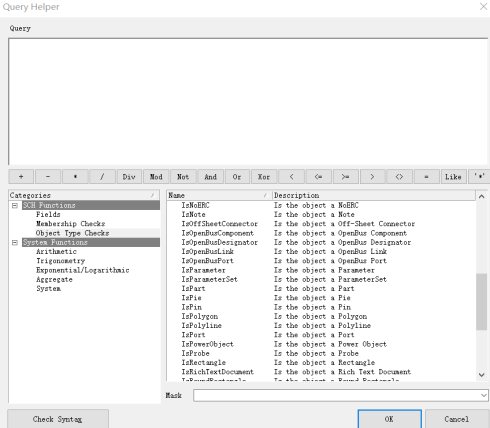The height and width of the screenshot is (428, 490).
Task: Collapse the SCH Functions tree node
Action: coord(15,205)
